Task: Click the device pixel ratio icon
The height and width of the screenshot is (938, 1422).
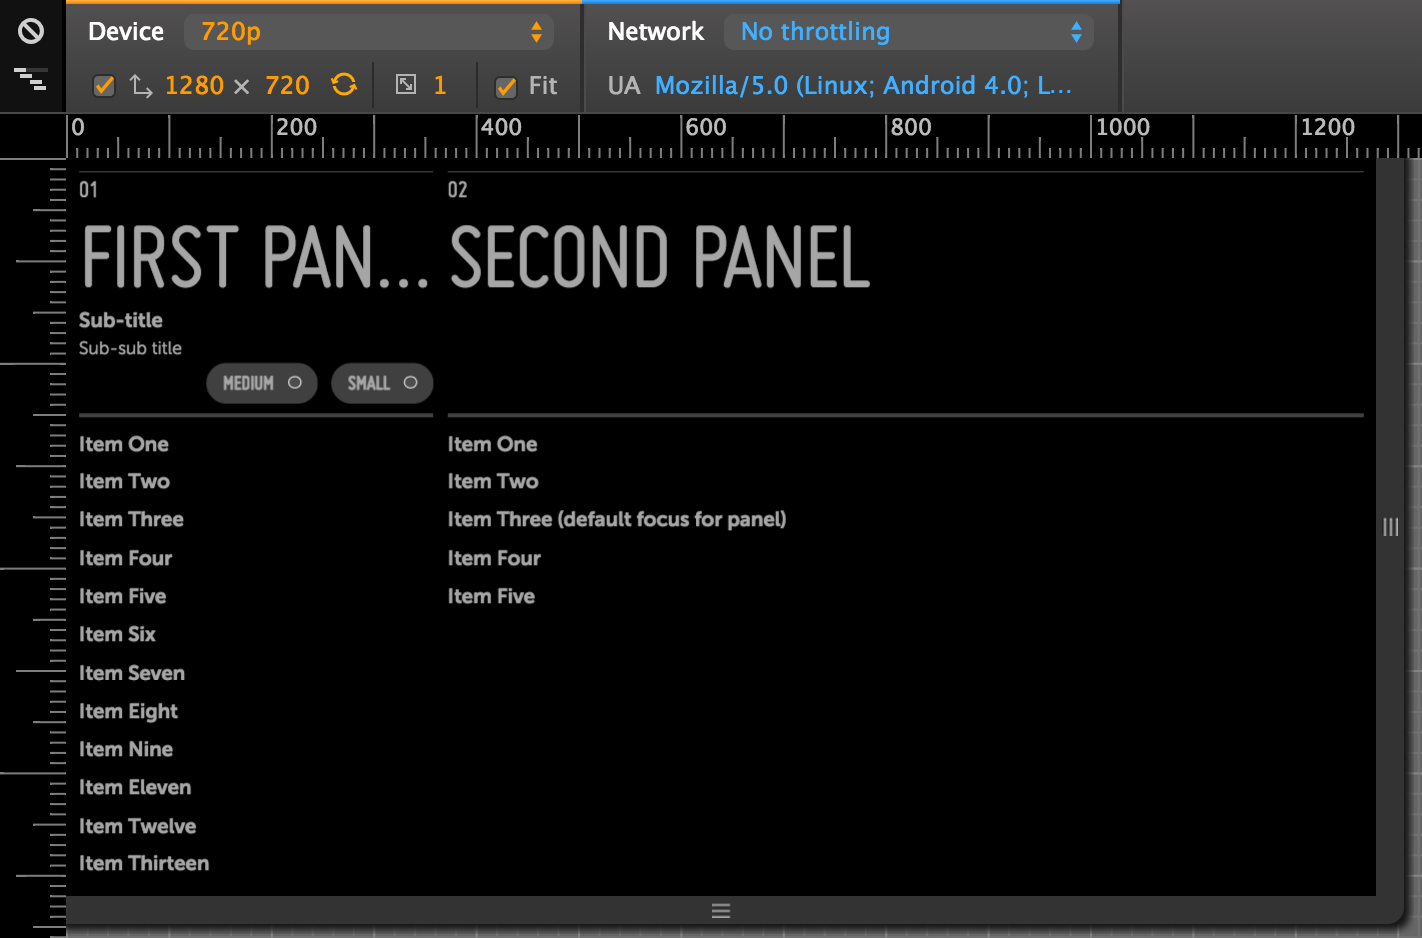Action: pyautogui.click(x=406, y=85)
